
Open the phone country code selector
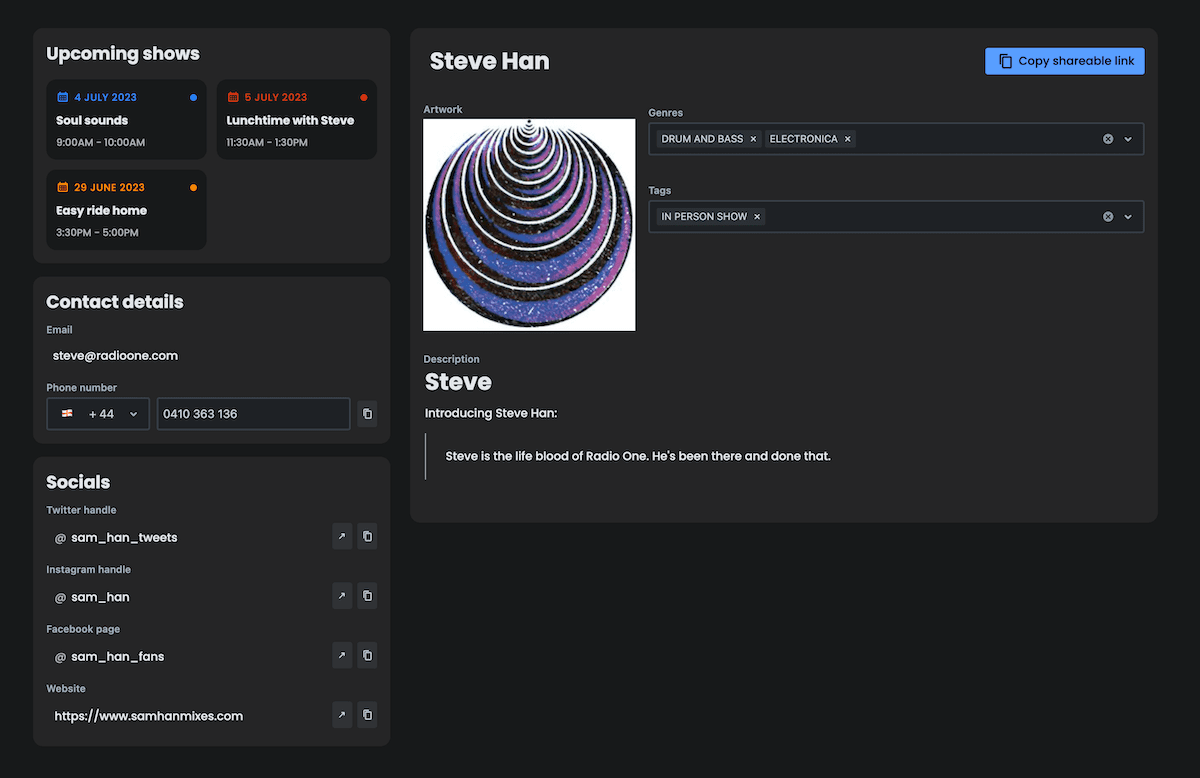(97, 413)
